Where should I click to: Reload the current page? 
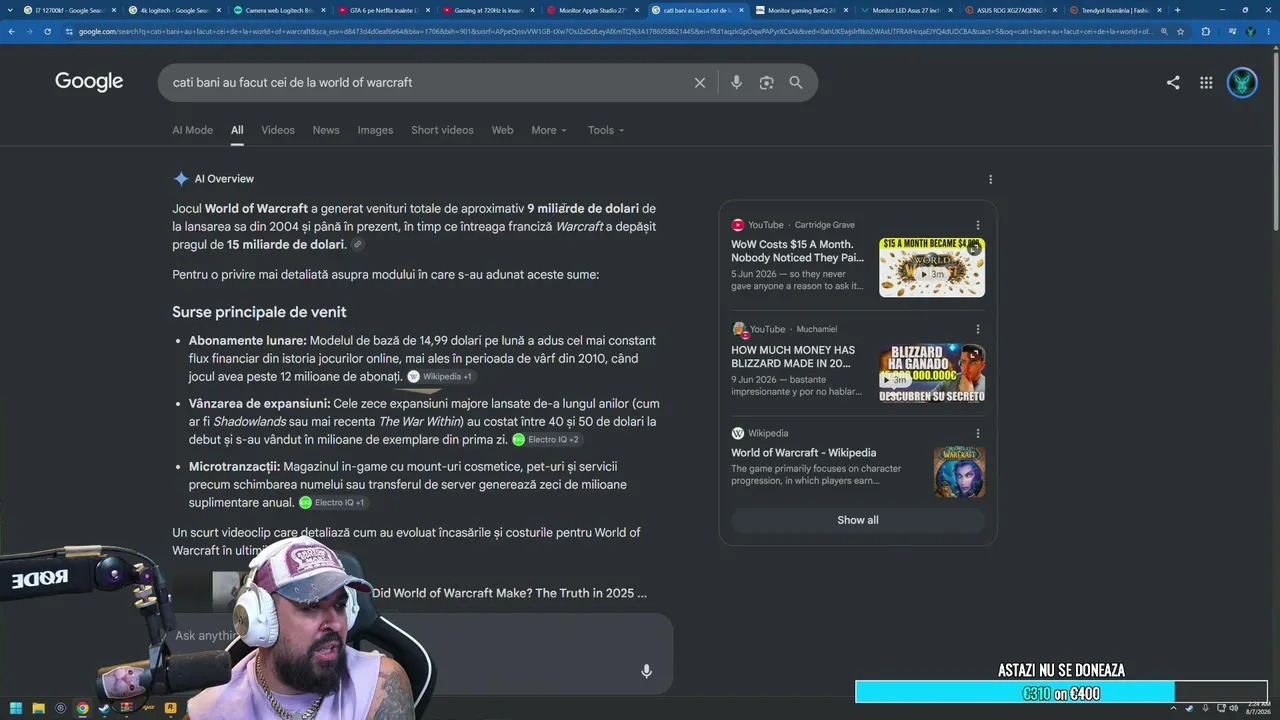pos(50,31)
